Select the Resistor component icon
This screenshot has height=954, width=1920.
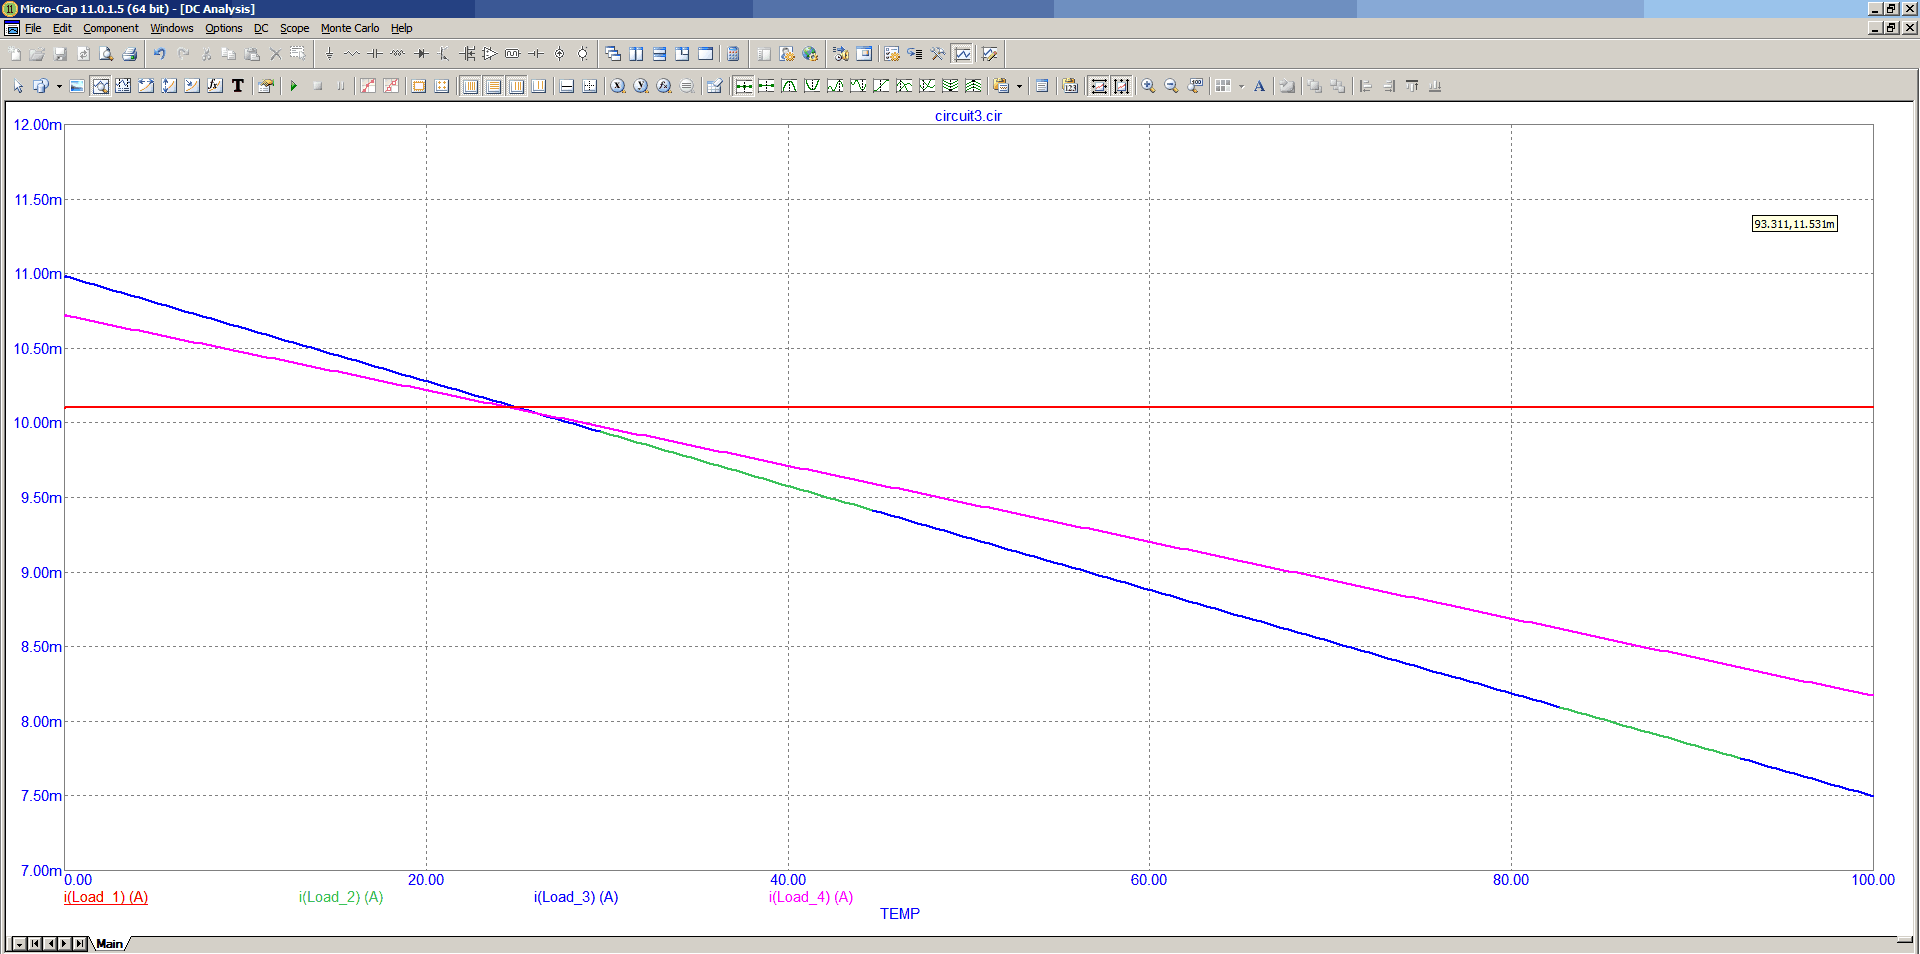tap(352, 54)
